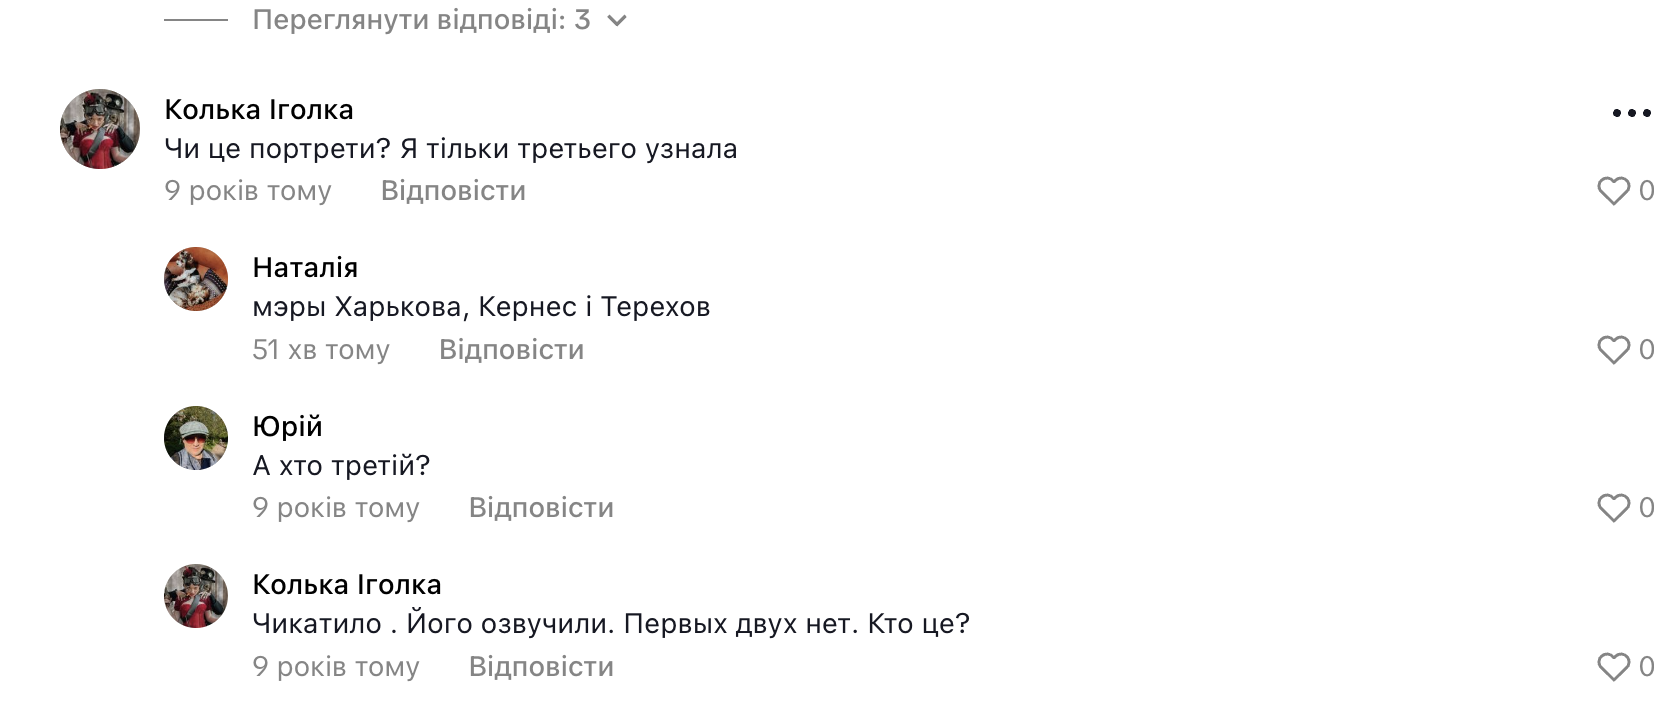Click 'Відповісти' under Наталія's reply
Screen dimensions: 1654x708
point(511,350)
